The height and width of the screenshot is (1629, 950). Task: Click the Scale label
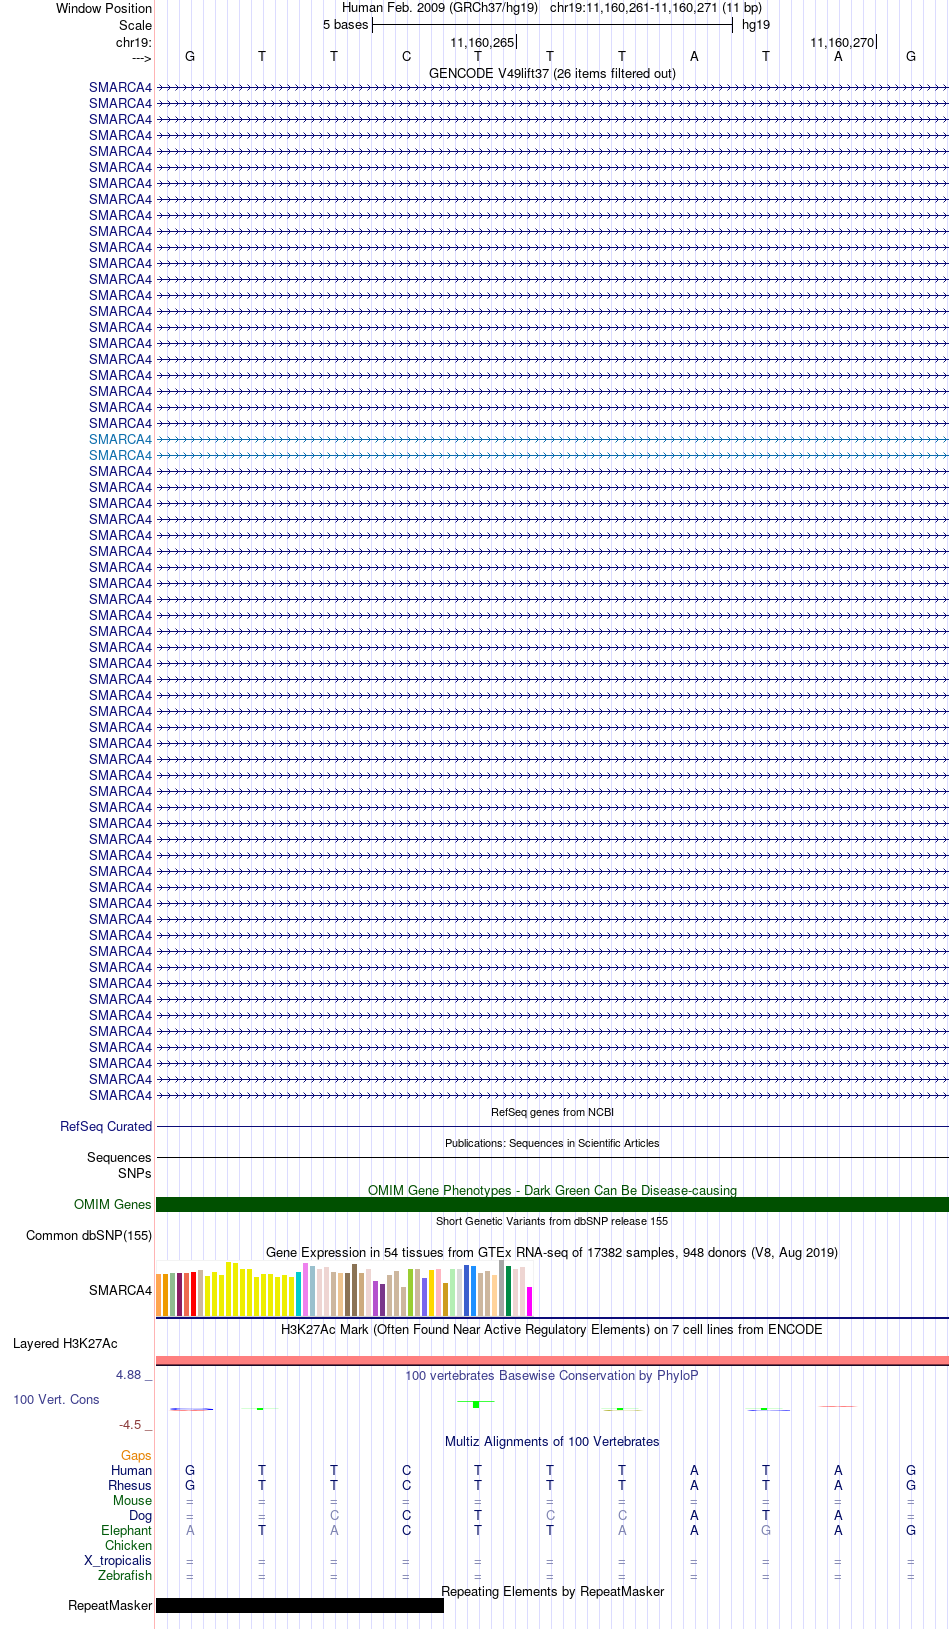(135, 25)
